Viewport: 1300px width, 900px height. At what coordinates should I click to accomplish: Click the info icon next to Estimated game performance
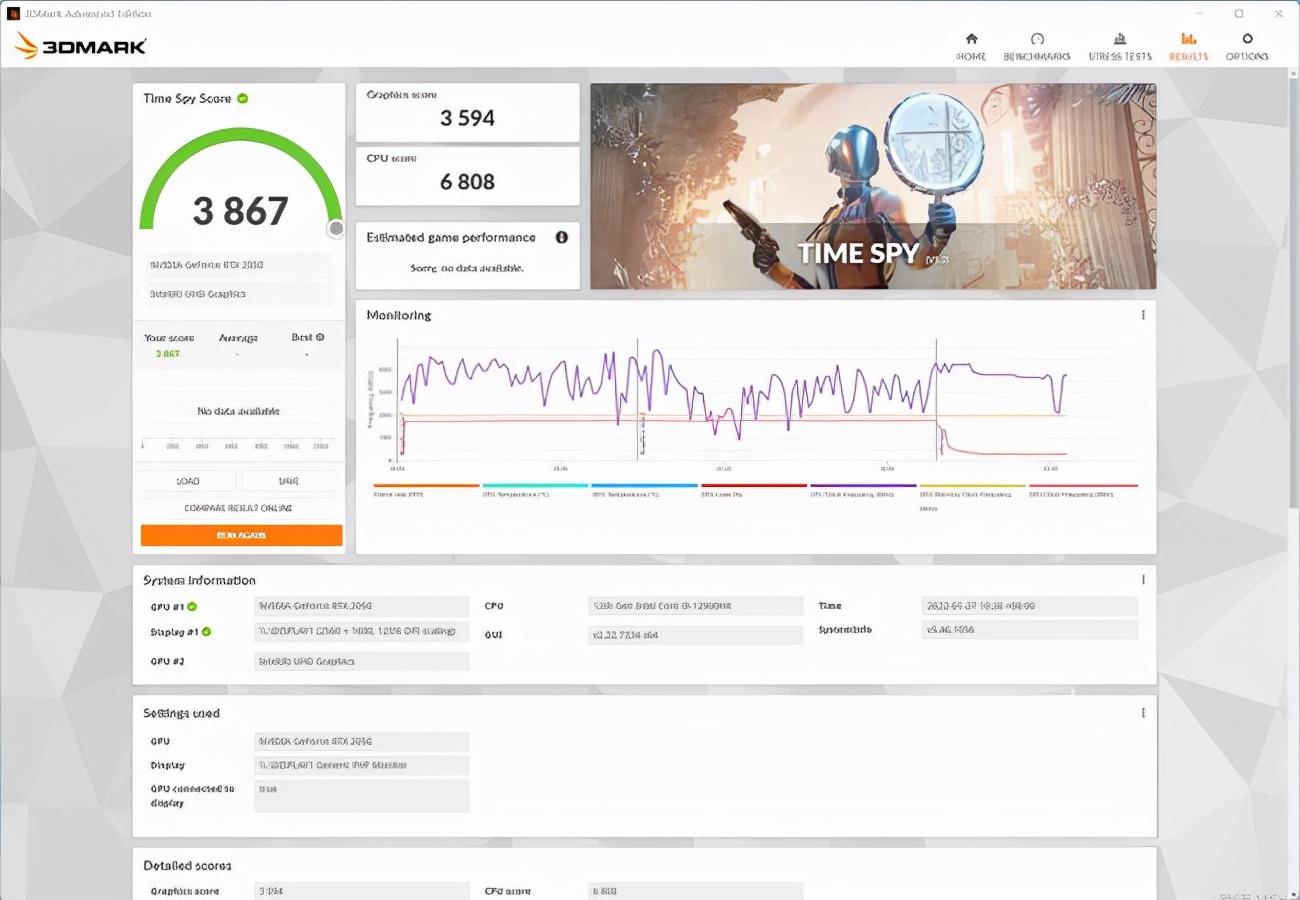[561, 238]
